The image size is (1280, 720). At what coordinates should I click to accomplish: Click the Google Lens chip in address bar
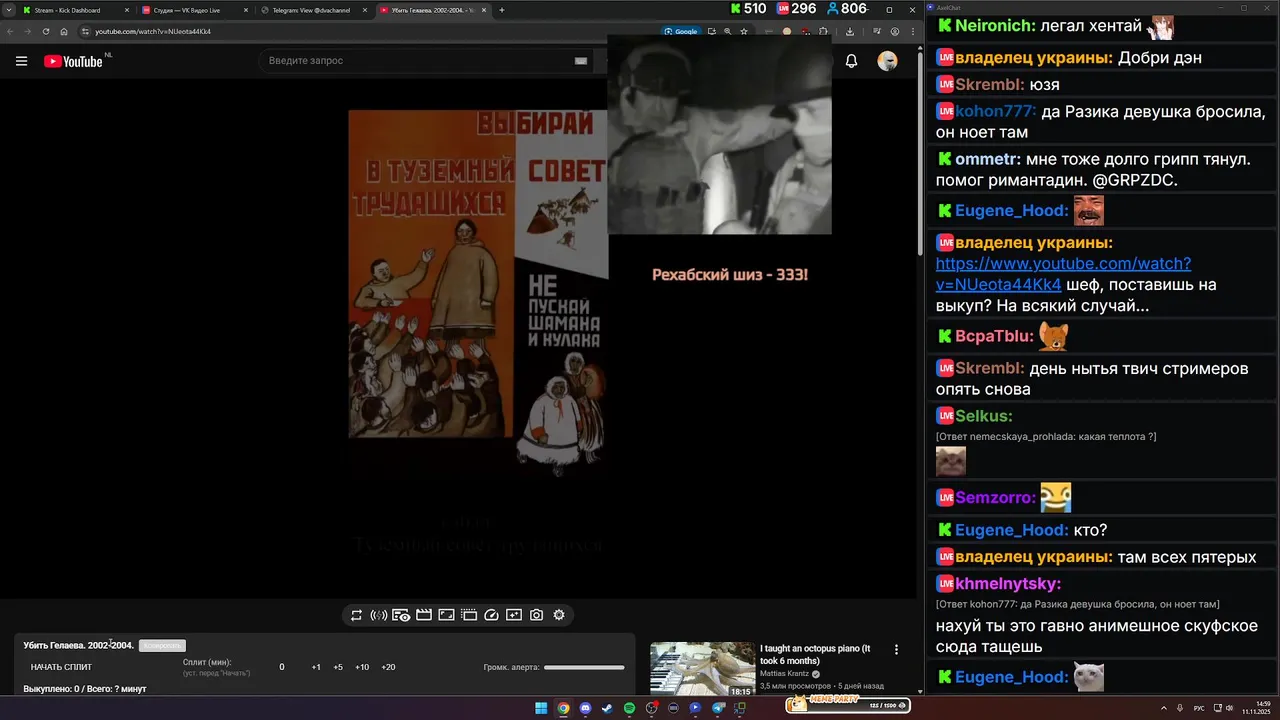[681, 31]
